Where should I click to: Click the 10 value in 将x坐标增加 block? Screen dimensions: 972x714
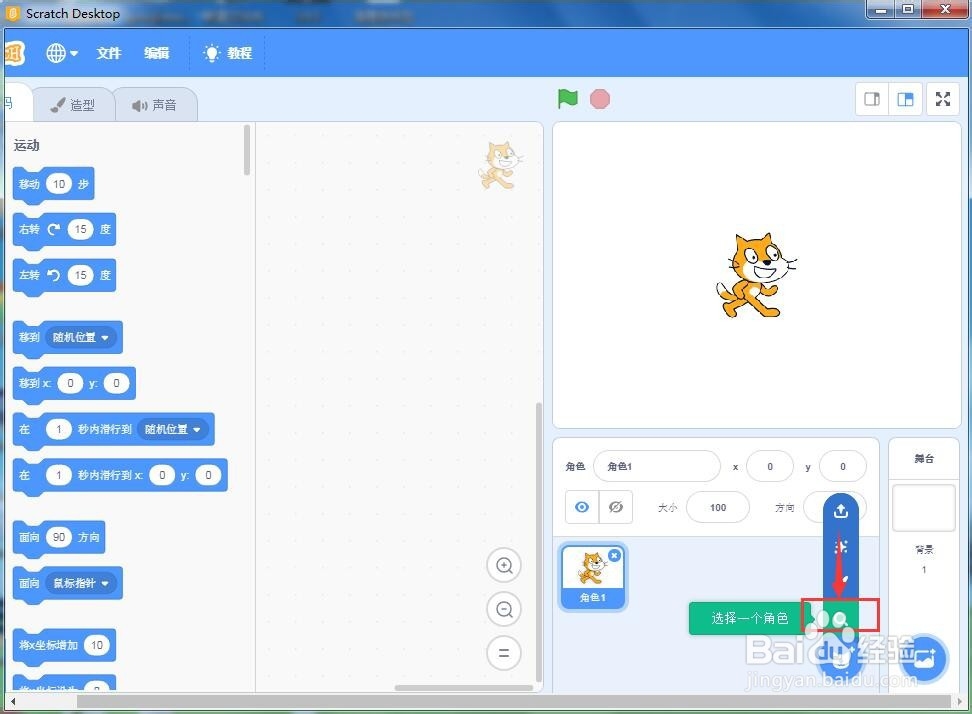(97, 645)
